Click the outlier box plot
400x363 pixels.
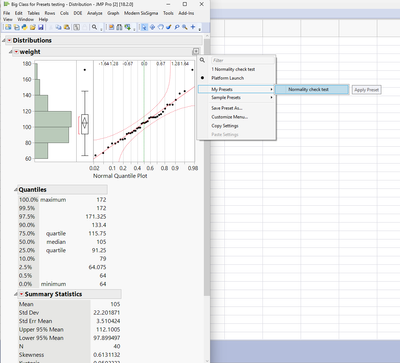85,123
